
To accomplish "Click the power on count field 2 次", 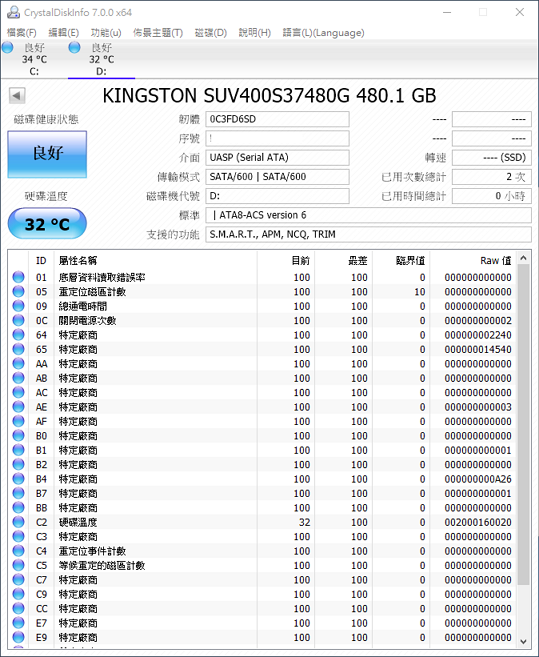I will [492, 177].
